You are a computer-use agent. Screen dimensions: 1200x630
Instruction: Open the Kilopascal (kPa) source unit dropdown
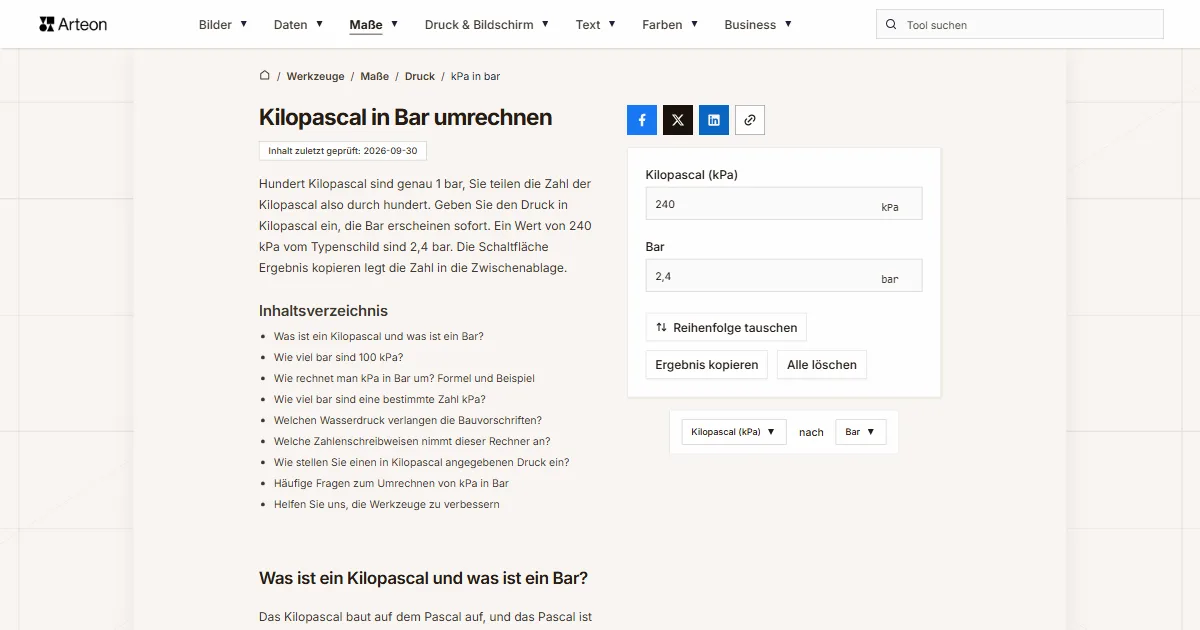coord(734,432)
